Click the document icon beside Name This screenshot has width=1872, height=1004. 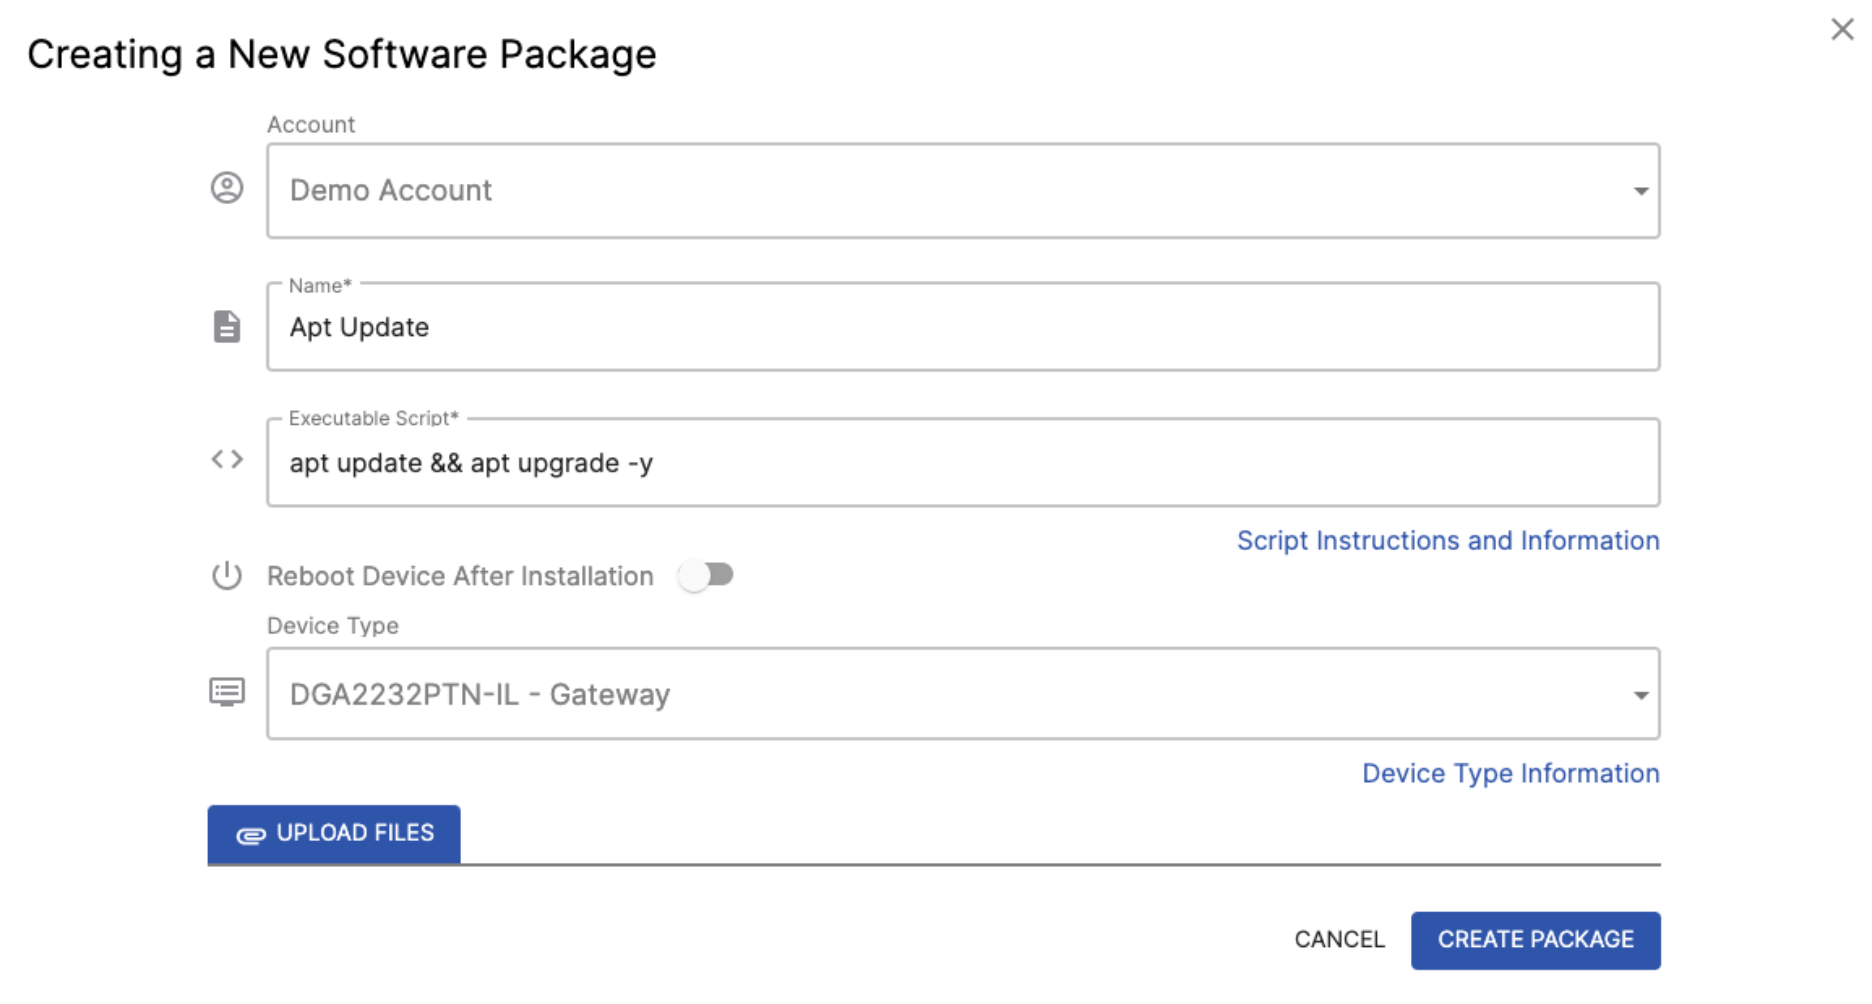point(227,326)
